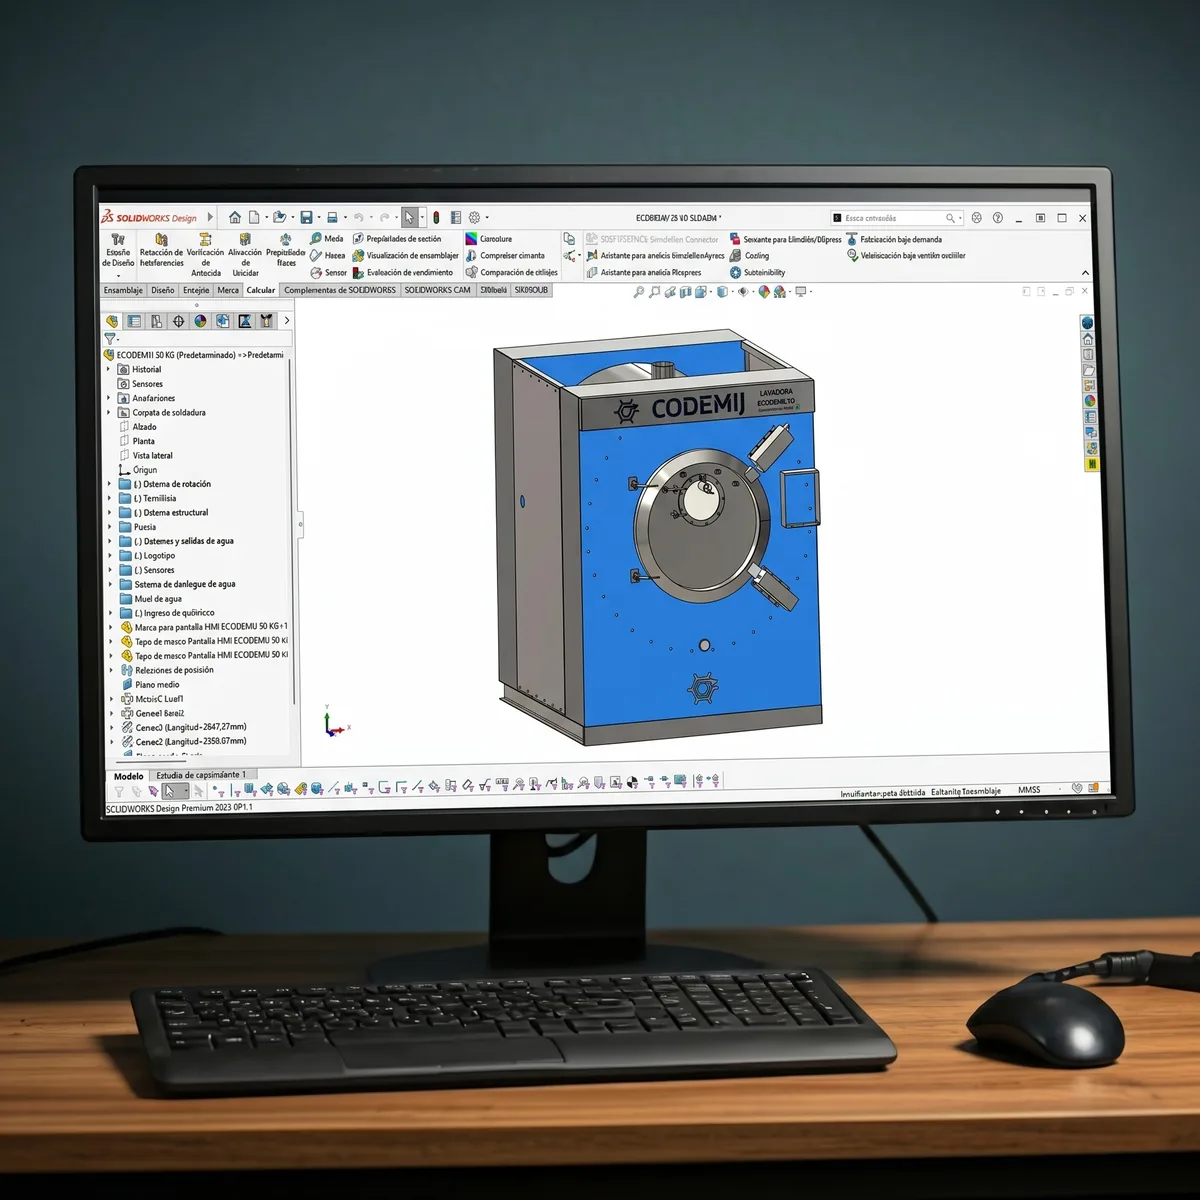The width and height of the screenshot is (1200, 1200).
Task: Expand the Historial tree node
Action: 109,369
